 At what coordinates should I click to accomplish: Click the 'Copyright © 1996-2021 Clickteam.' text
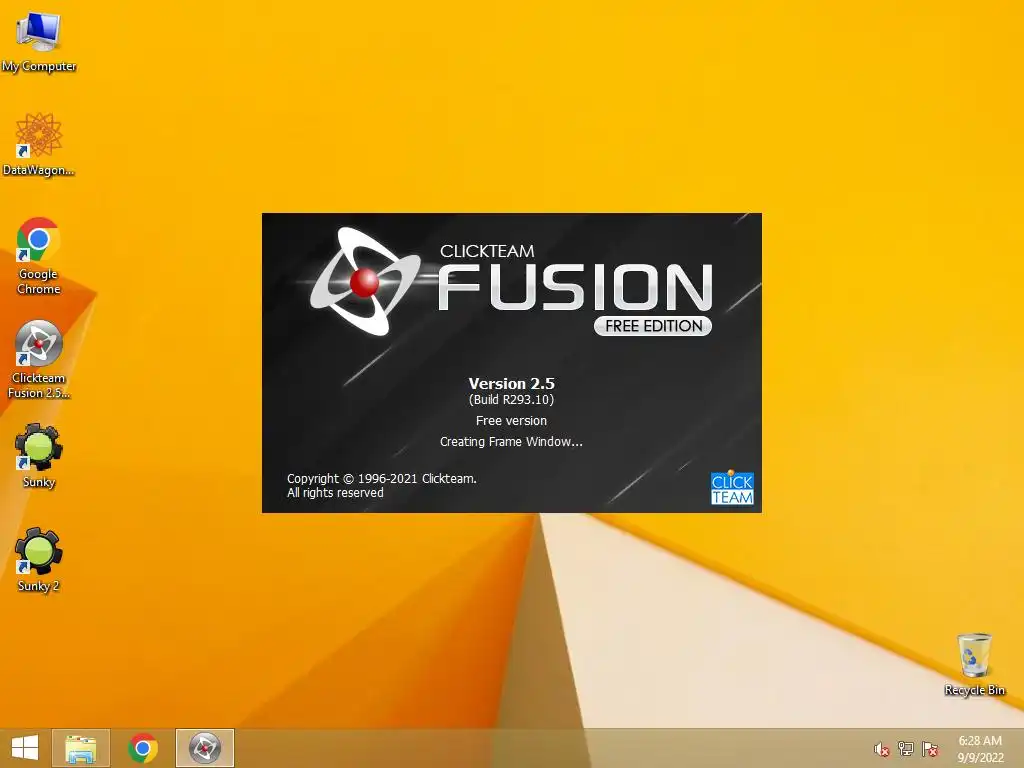click(382, 479)
